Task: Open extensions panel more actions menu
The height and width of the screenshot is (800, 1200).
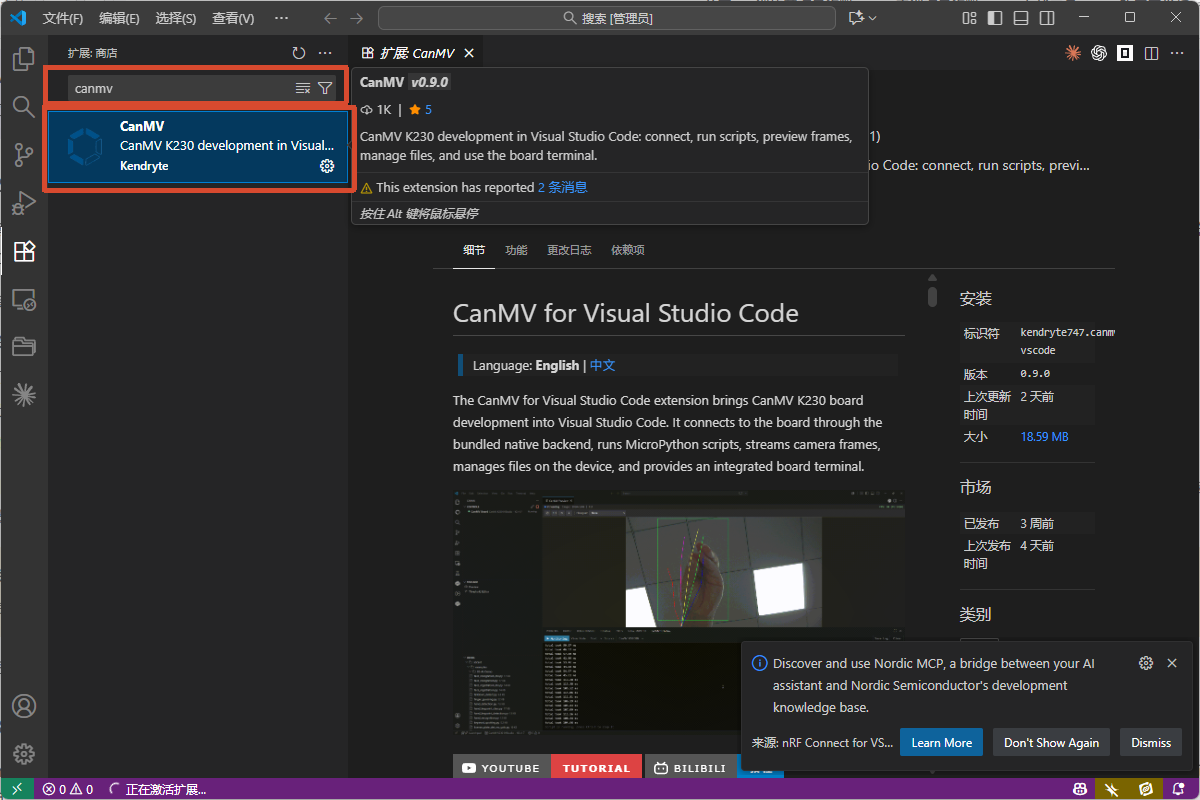Action: tap(325, 53)
